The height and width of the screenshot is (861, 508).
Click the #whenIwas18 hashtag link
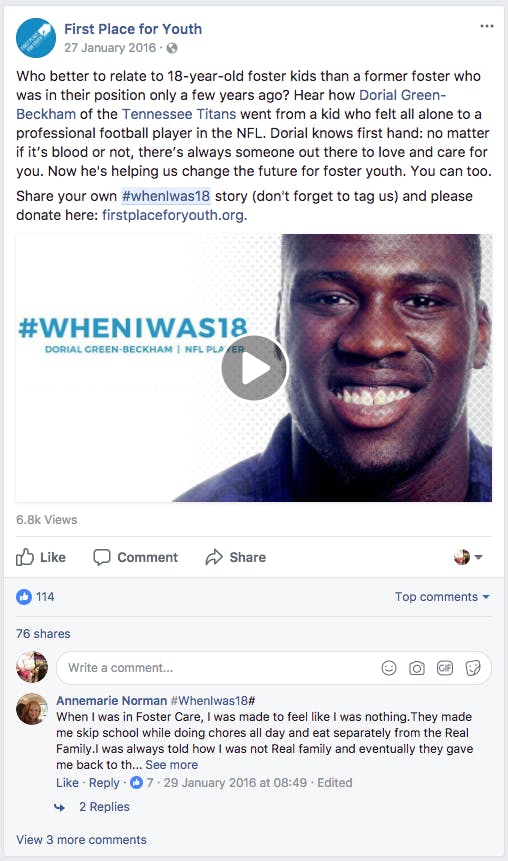(x=166, y=196)
